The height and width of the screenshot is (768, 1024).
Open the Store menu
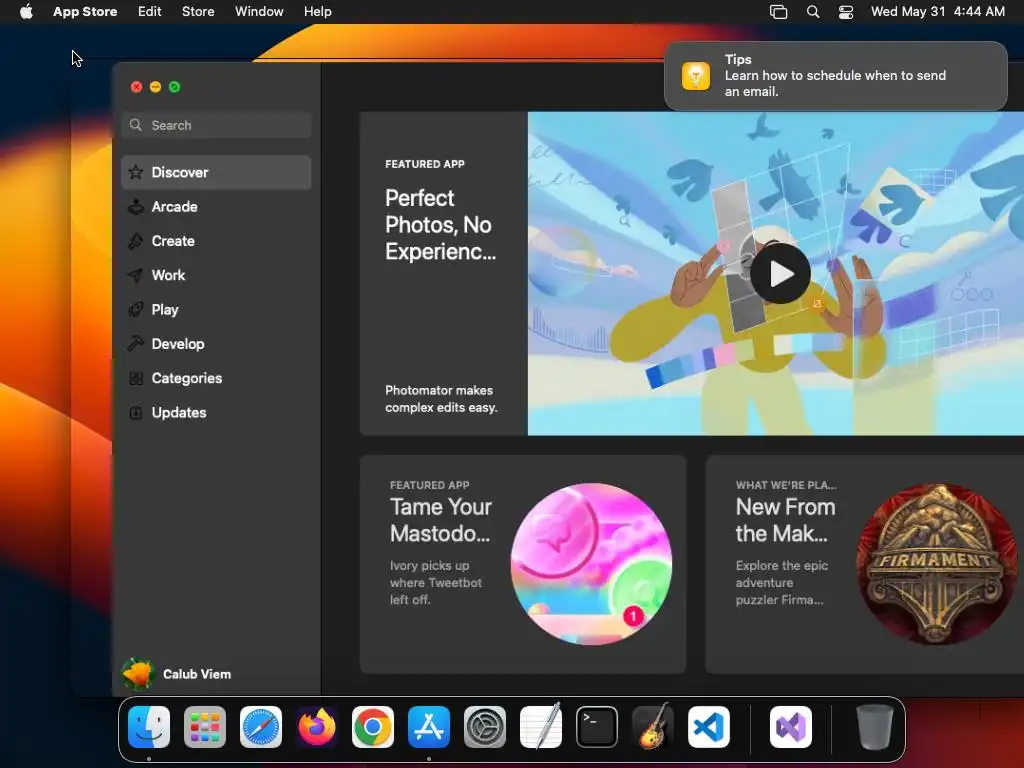click(198, 11)
